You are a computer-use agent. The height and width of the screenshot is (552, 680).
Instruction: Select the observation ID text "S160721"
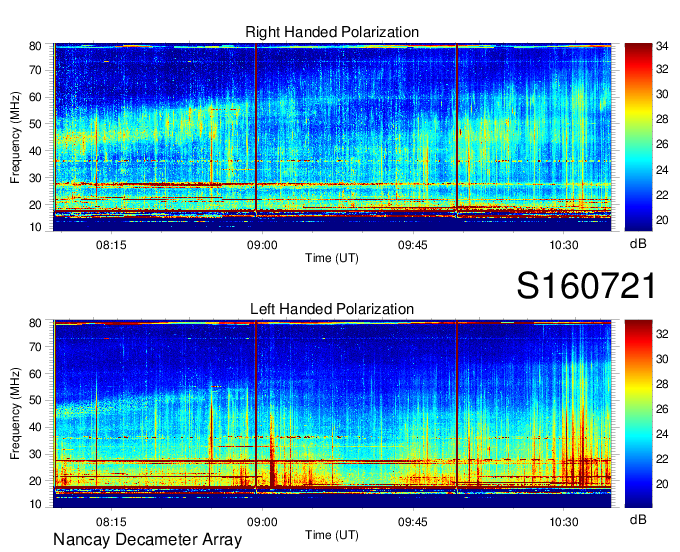click(586, 286)
